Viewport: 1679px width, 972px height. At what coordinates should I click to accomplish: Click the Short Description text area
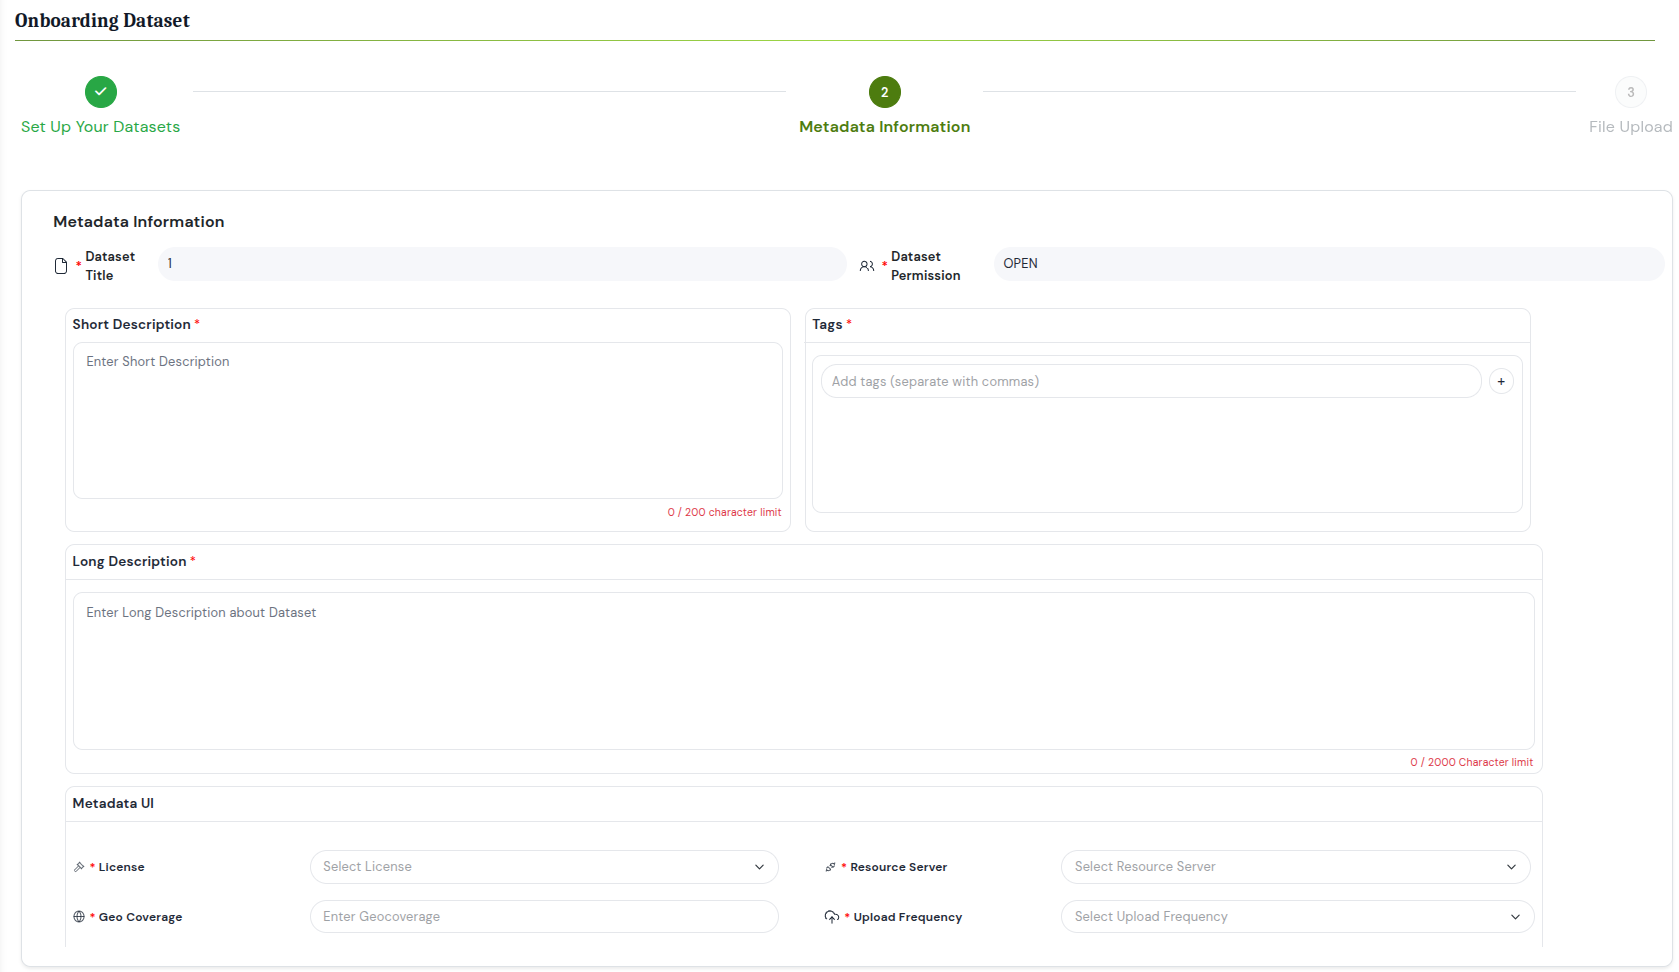coord(427,420)
